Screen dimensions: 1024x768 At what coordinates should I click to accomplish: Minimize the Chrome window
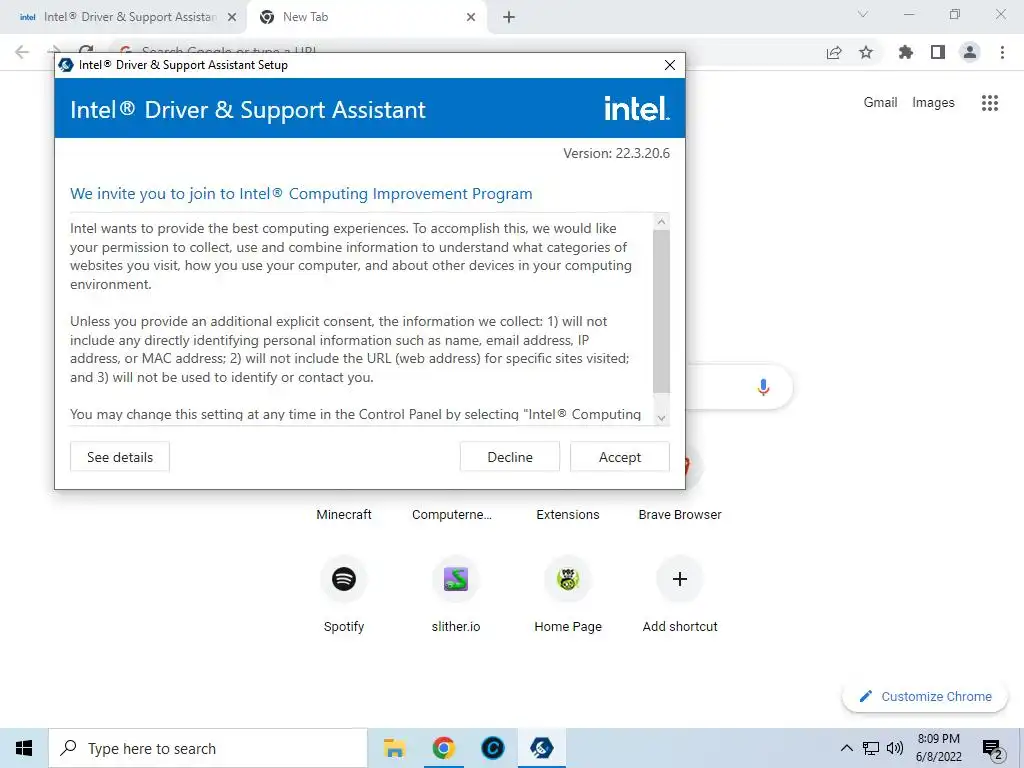point(908,14)
